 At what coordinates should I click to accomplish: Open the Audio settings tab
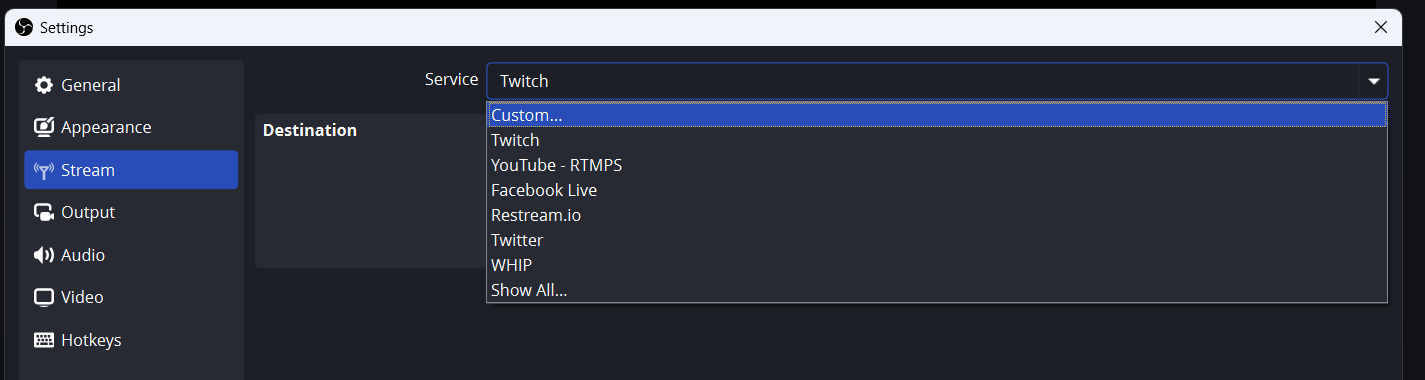tap(131, 255)
